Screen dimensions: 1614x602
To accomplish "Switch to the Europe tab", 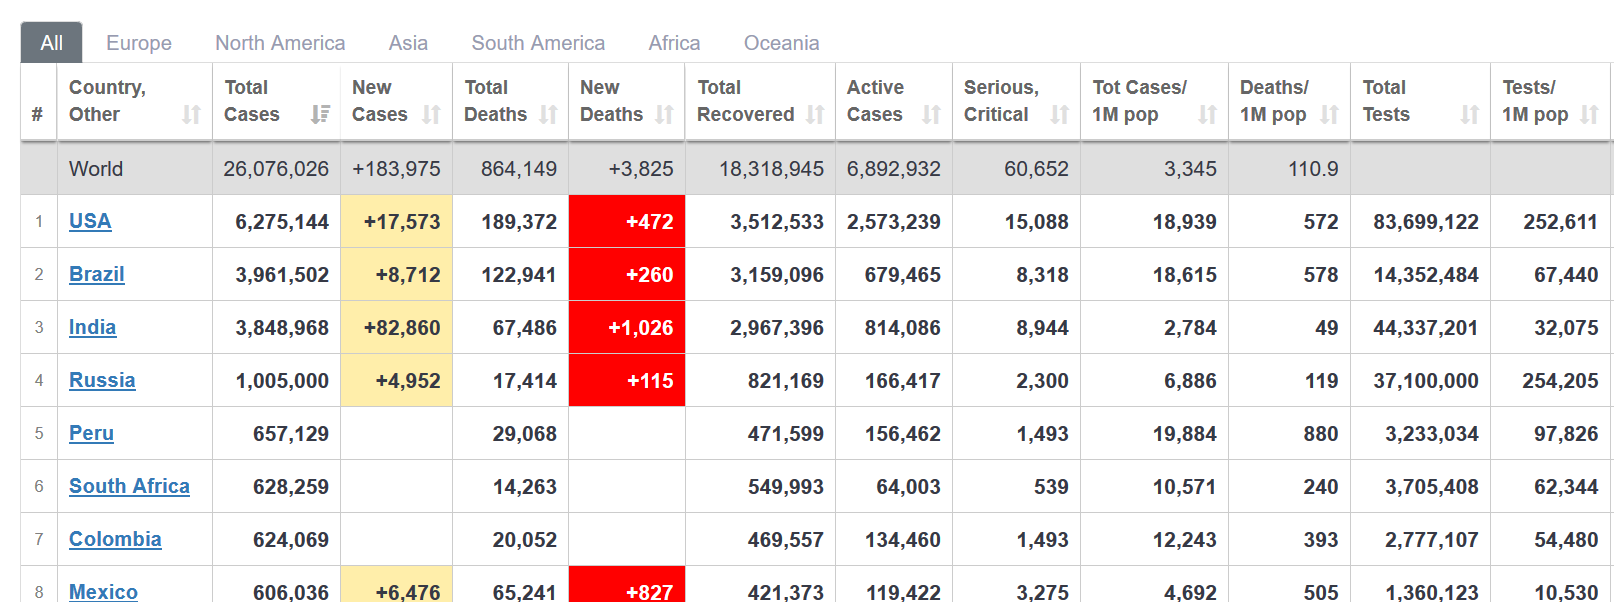I will tap(139, 43).
